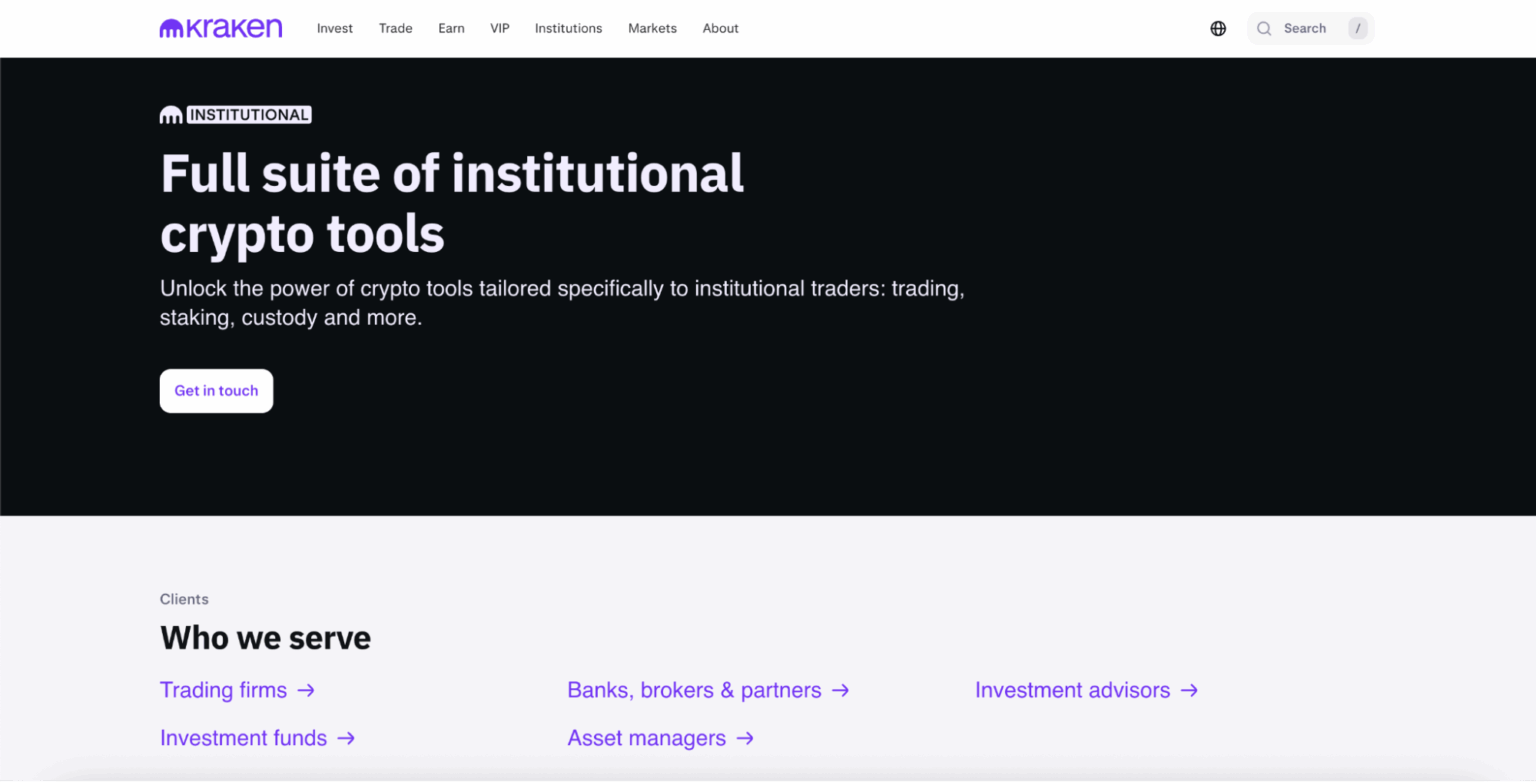Click the arrow beside Investment advisors

(1189, 690)
